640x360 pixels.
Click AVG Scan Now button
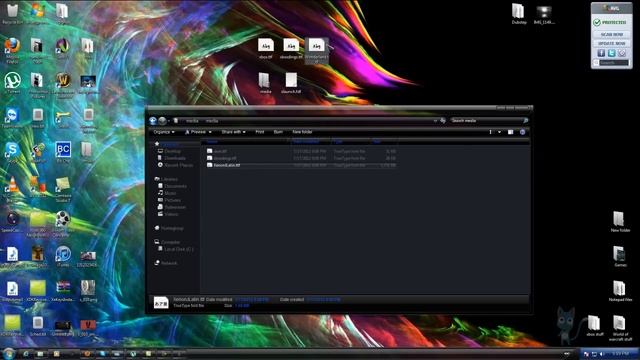[611, 35]
